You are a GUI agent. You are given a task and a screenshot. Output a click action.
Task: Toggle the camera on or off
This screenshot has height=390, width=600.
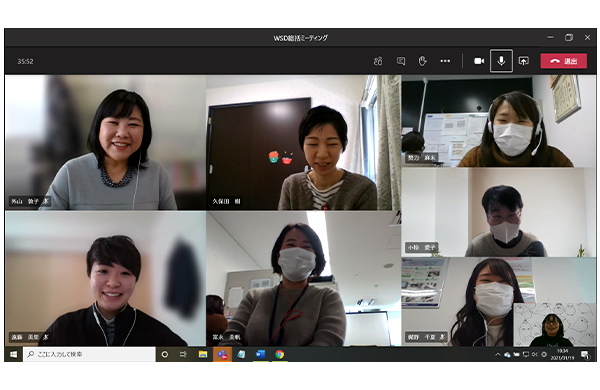pyautogui.click(x=479, y=61)
